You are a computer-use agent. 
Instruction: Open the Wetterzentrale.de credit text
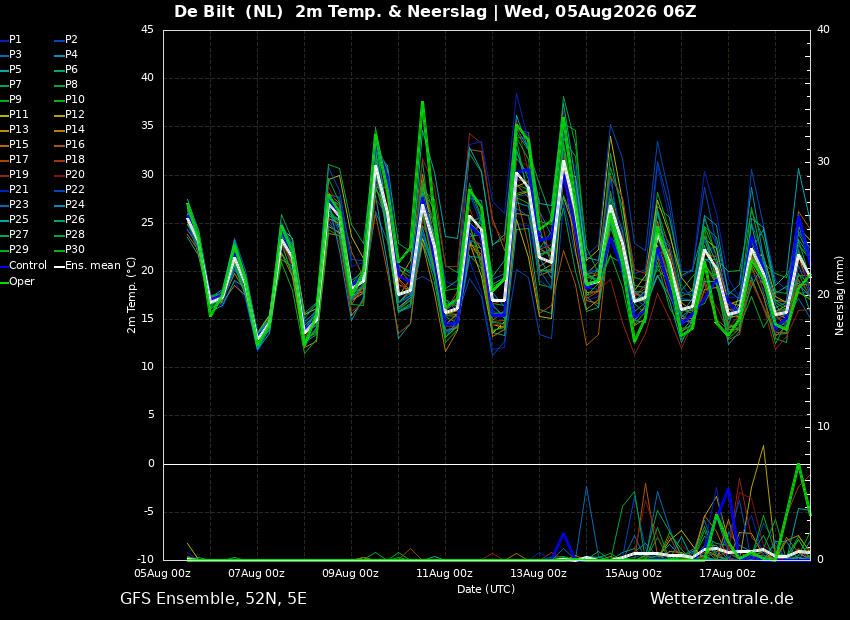722,599
